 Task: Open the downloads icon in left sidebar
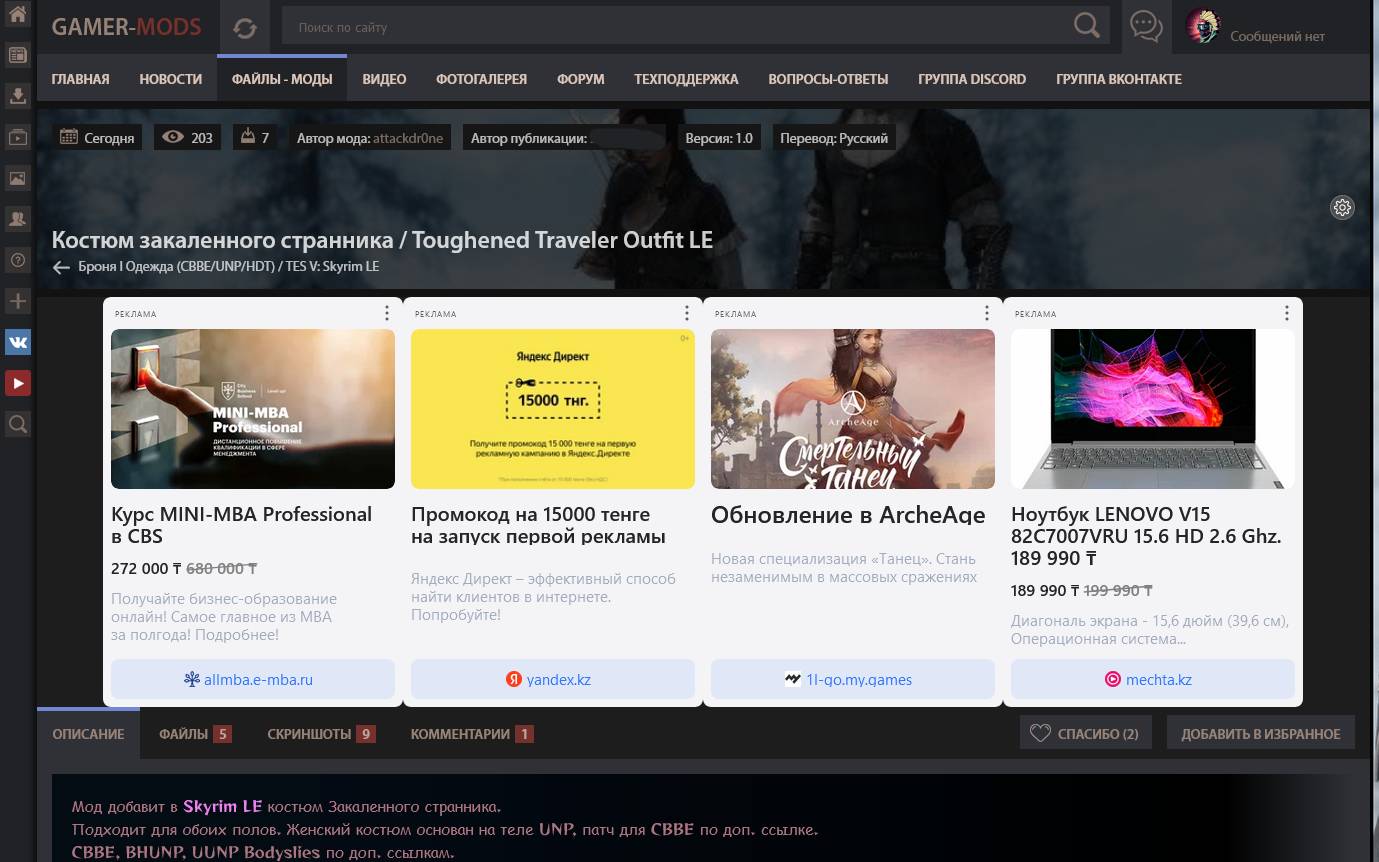click(17, 96)
